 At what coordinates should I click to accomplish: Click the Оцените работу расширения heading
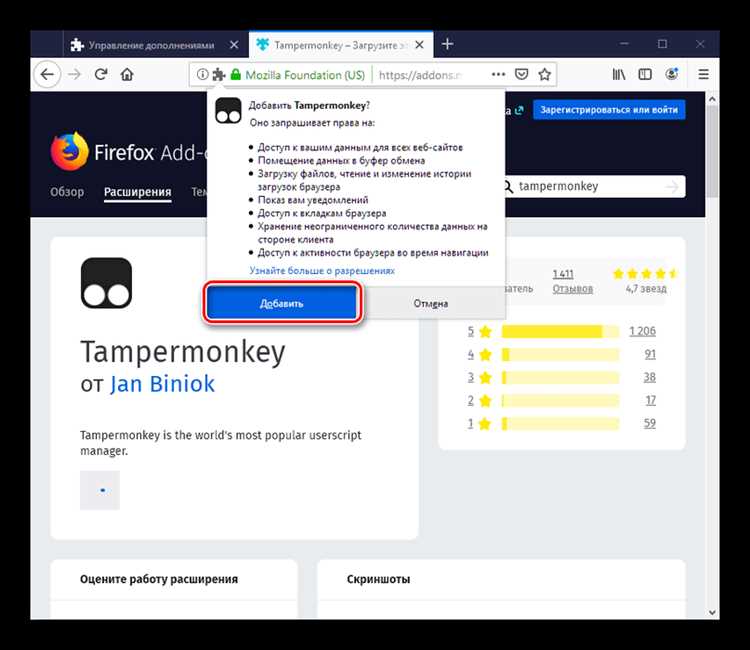pos(159,579)
